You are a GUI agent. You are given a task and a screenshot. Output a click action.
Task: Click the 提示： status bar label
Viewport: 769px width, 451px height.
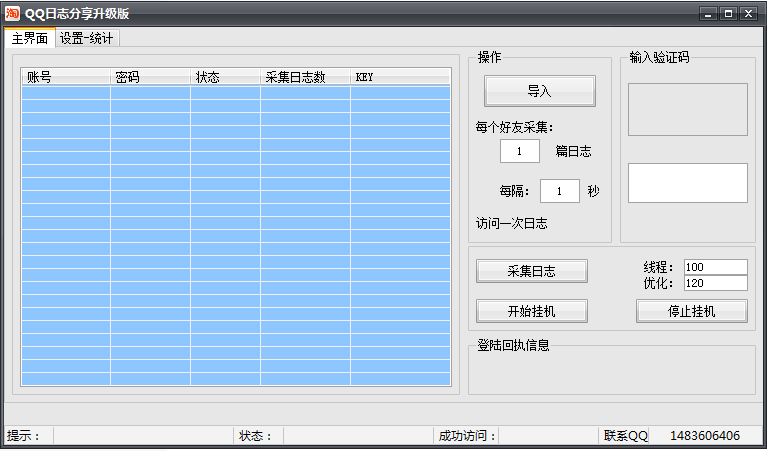tap(24, 435)
